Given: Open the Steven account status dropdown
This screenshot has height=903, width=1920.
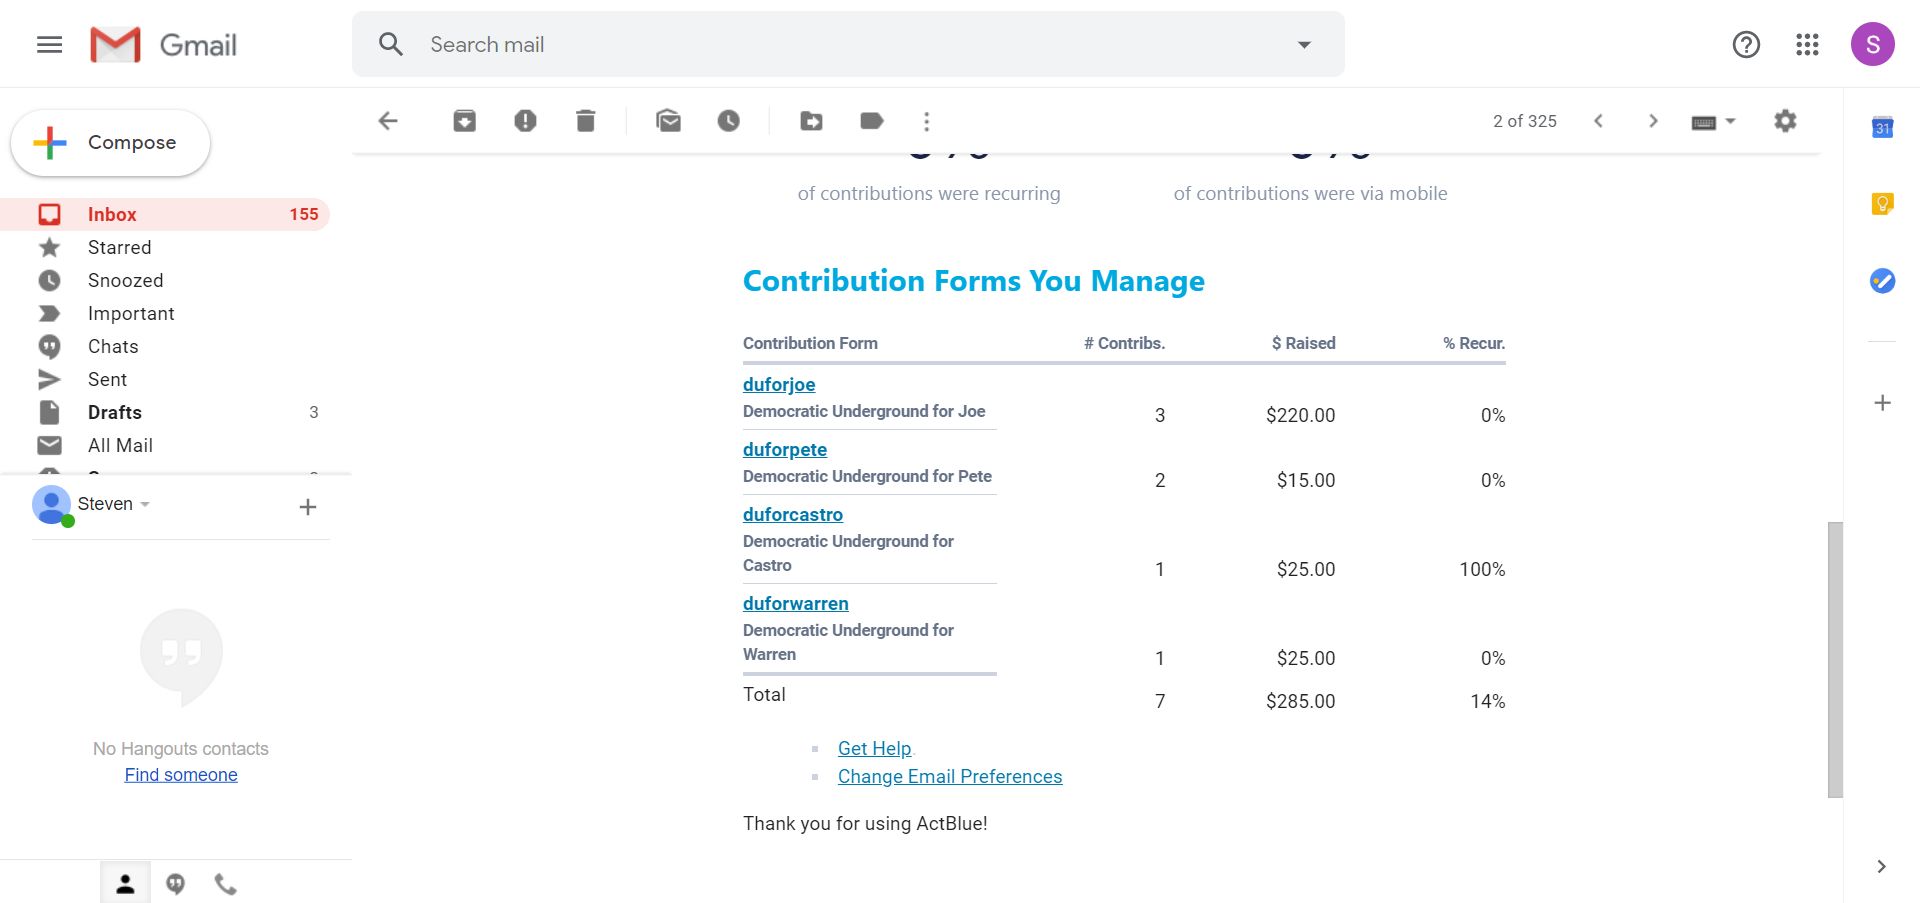Looking at the screenshot, I should click(145, 504).
